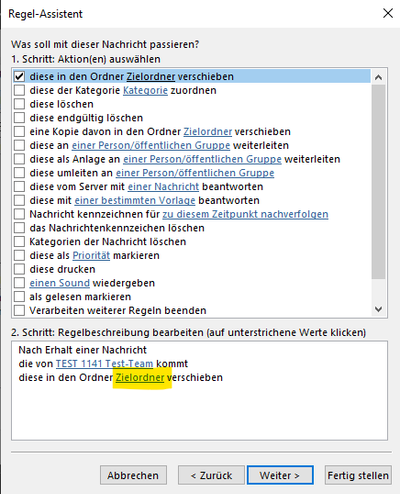Click person/group link in 'umleiten an' row
Screen dimensions: 400x494
coord(195,173)
